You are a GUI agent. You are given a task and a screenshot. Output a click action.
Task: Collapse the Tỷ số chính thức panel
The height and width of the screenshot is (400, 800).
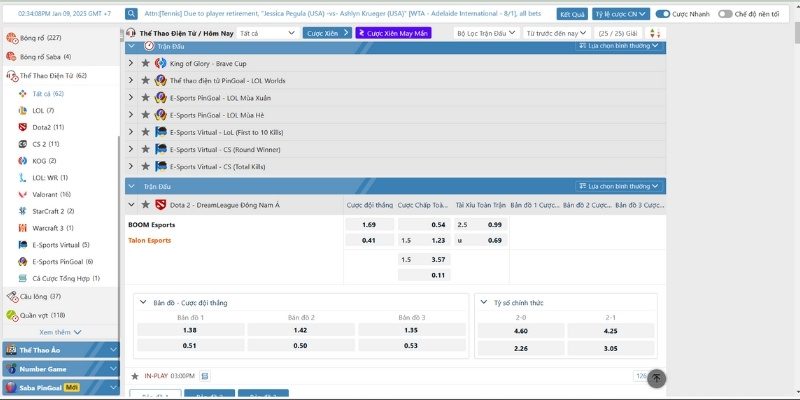coord(484,303)
